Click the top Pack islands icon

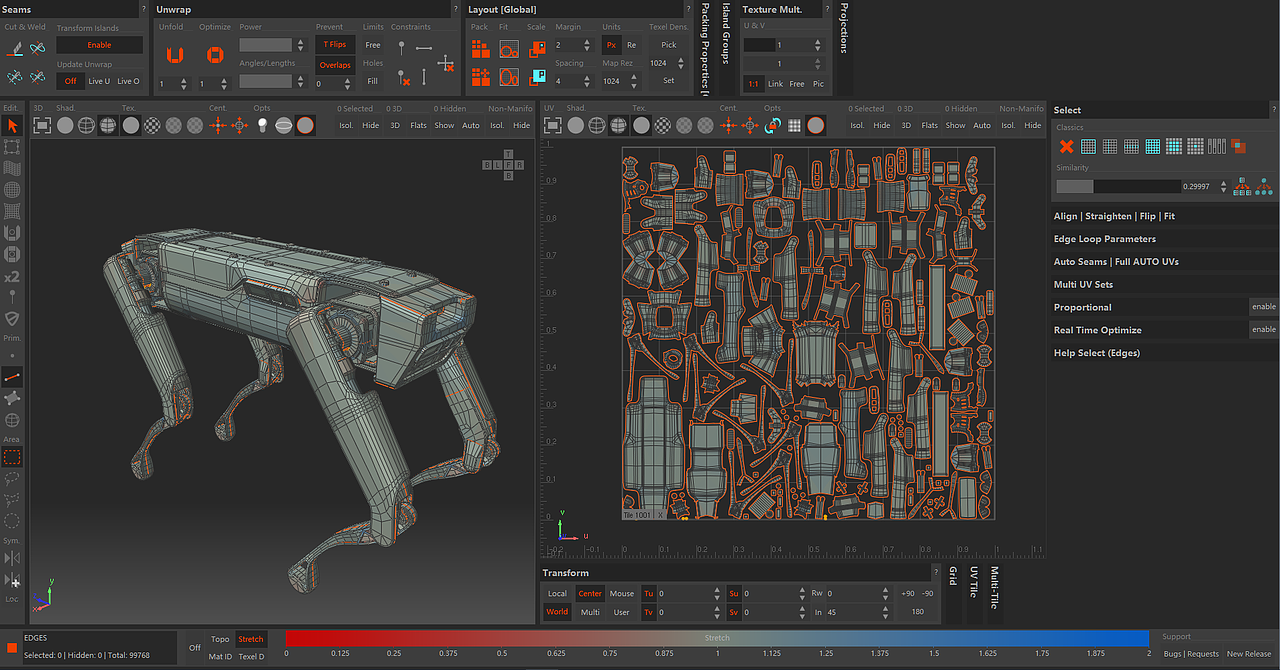point(480,49)
